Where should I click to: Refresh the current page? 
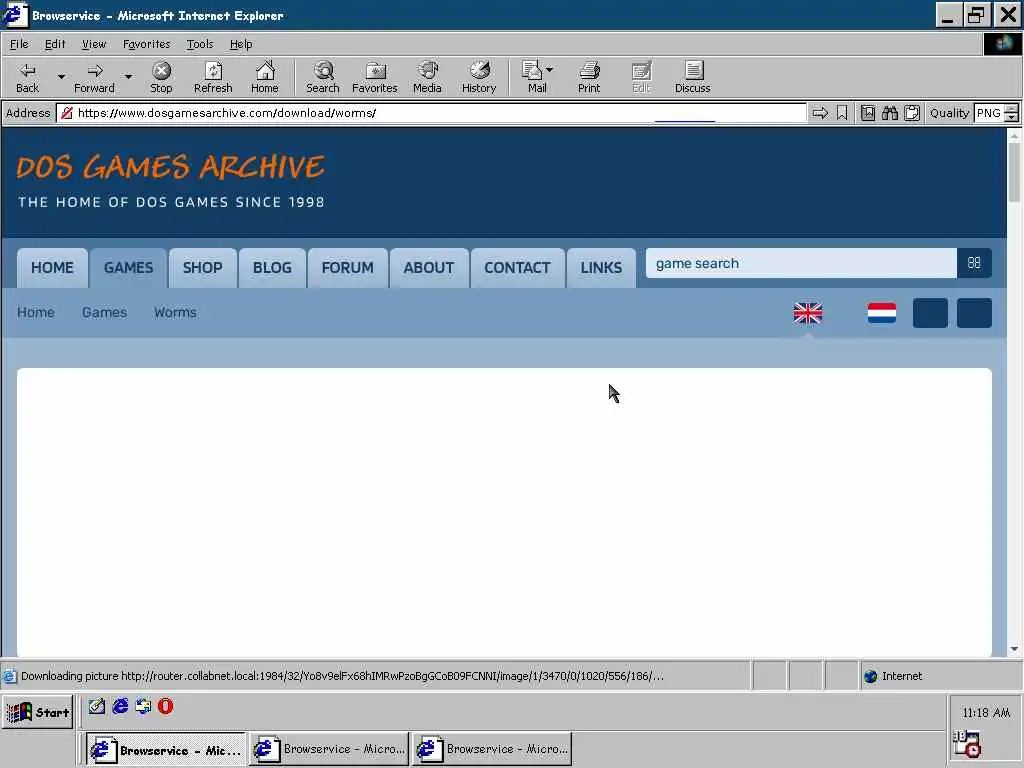213,77
